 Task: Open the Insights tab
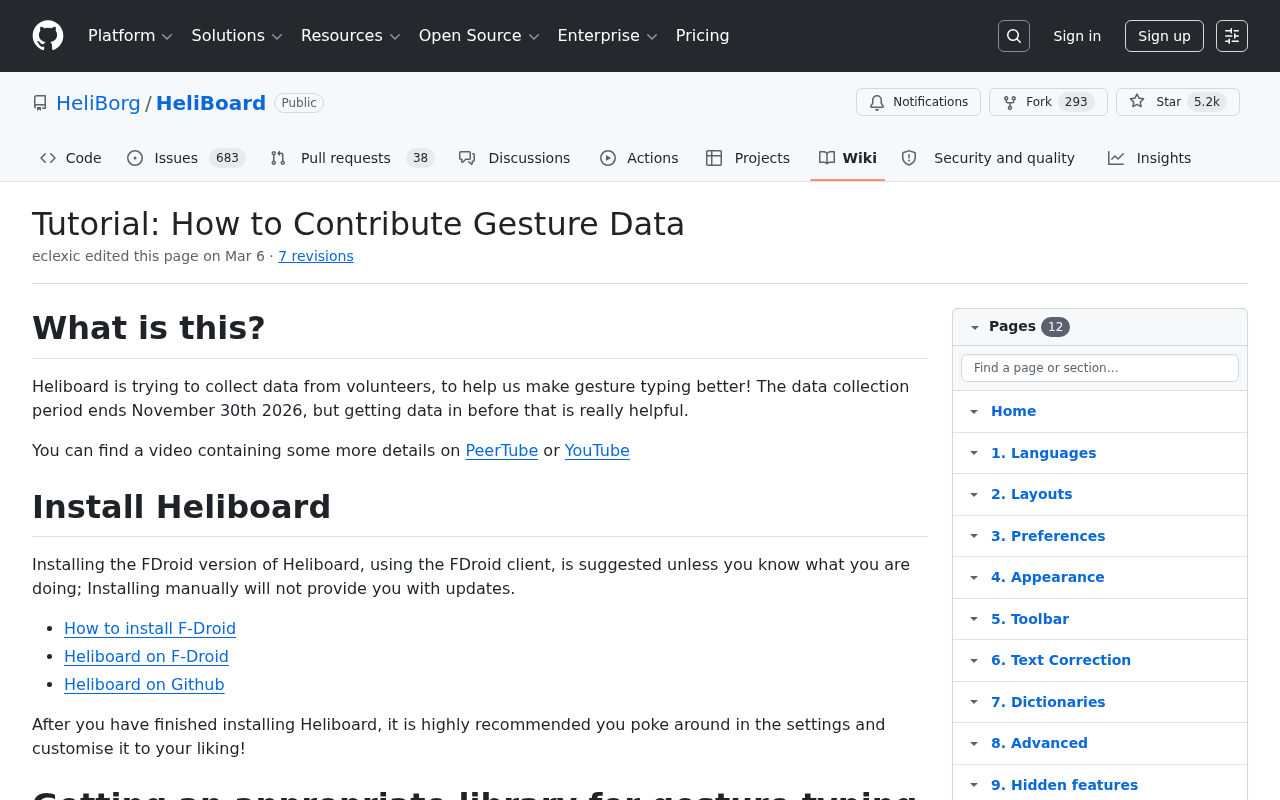pyautogui.click(x=1150, y=158)
